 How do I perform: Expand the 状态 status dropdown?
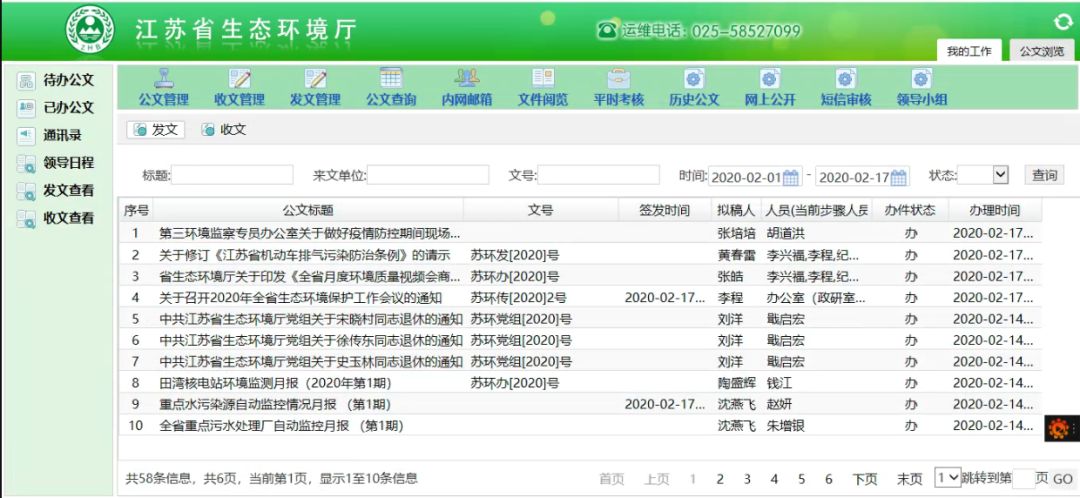tap(999, 175)
